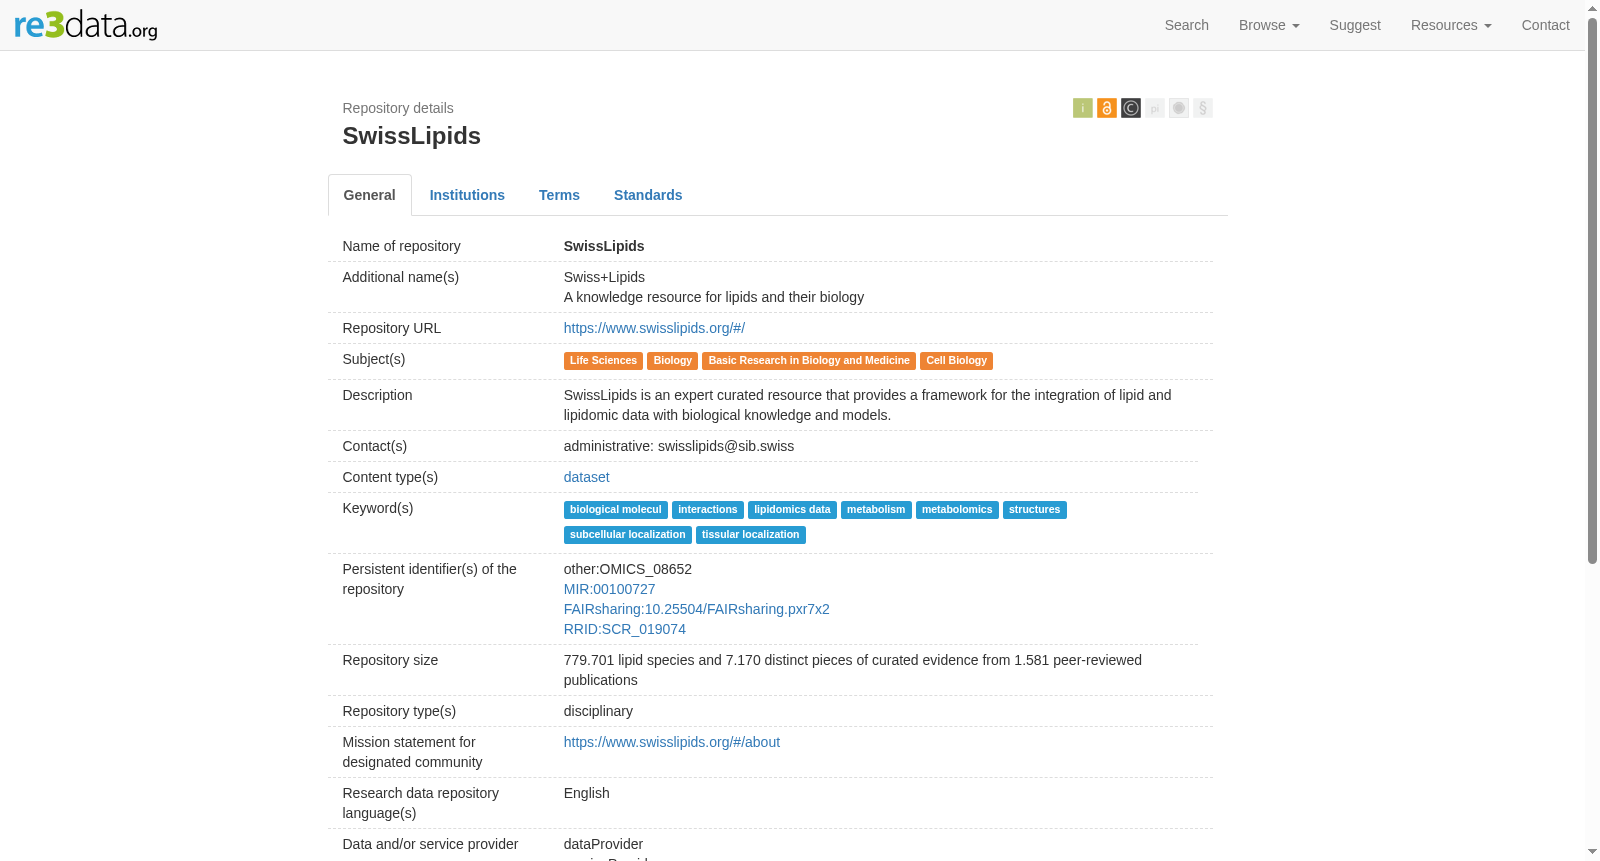Click the 'interactions' keyword tag
Screen dimensions: 1600x861
(x=707, y=510)
